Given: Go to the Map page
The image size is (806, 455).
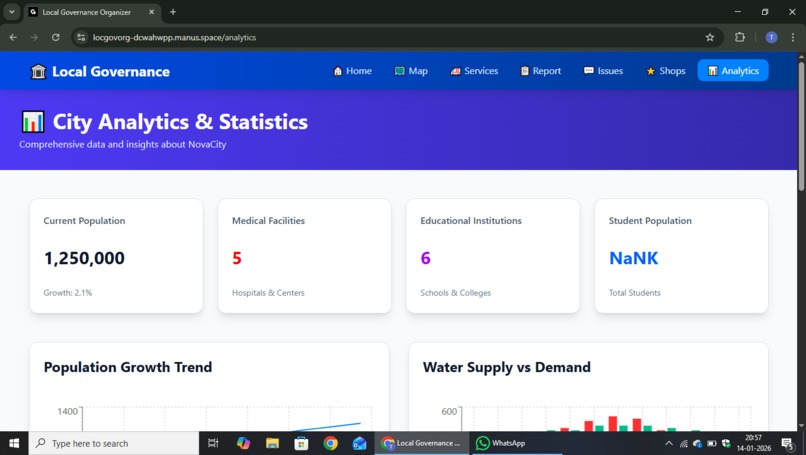Looking at the screenshot, I should click(411, 71).
